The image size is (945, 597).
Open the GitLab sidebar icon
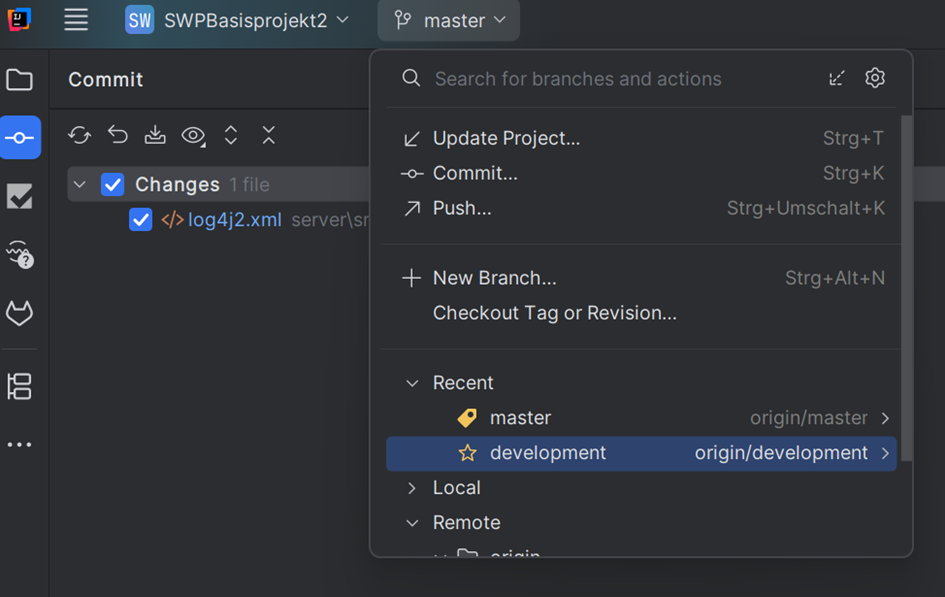pyautogui.click(x=20, y=314)
